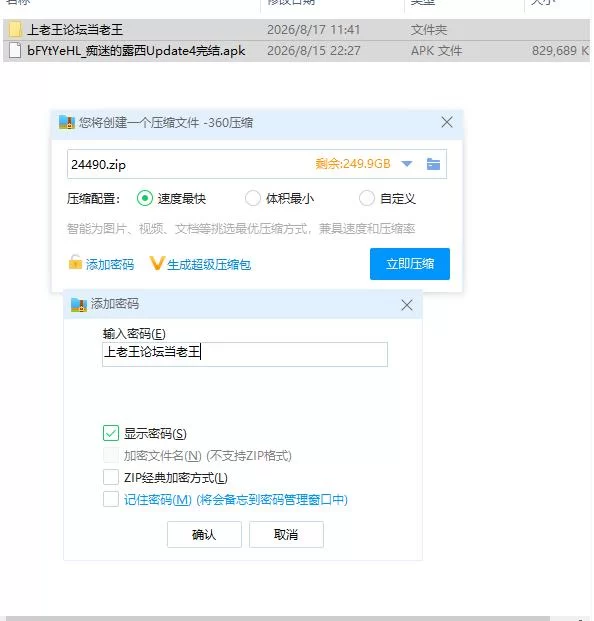Click the date 2026/8/15 22:27
This screenshot has height=621, width=594.
[x=314, y=51]
